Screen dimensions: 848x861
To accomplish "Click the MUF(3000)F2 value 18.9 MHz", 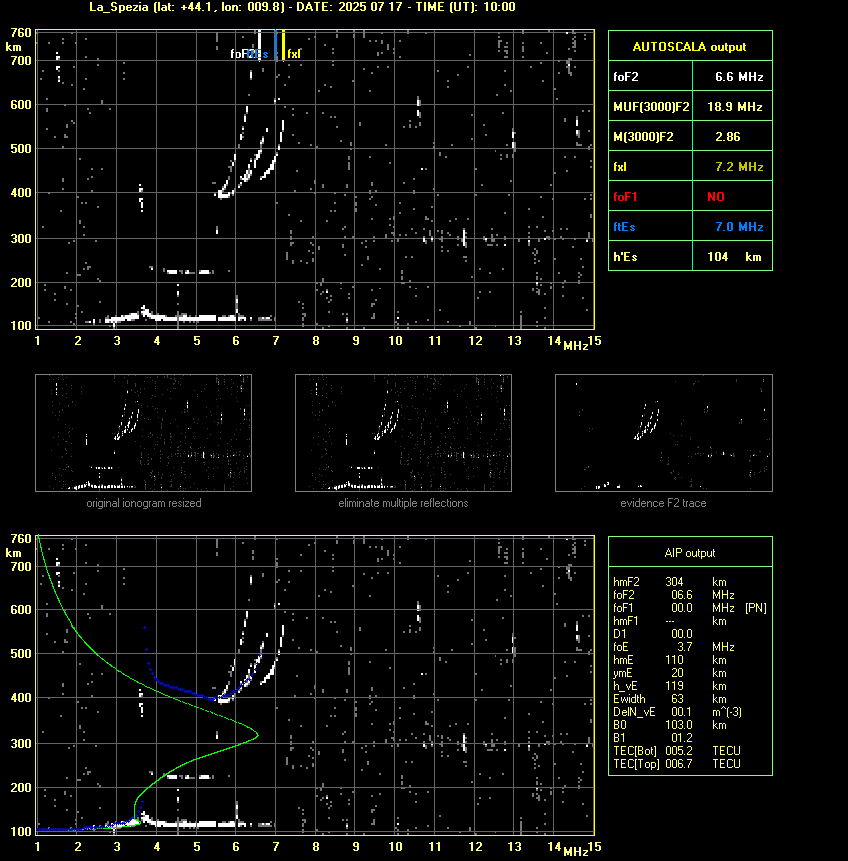I will (x=734, y=107).
